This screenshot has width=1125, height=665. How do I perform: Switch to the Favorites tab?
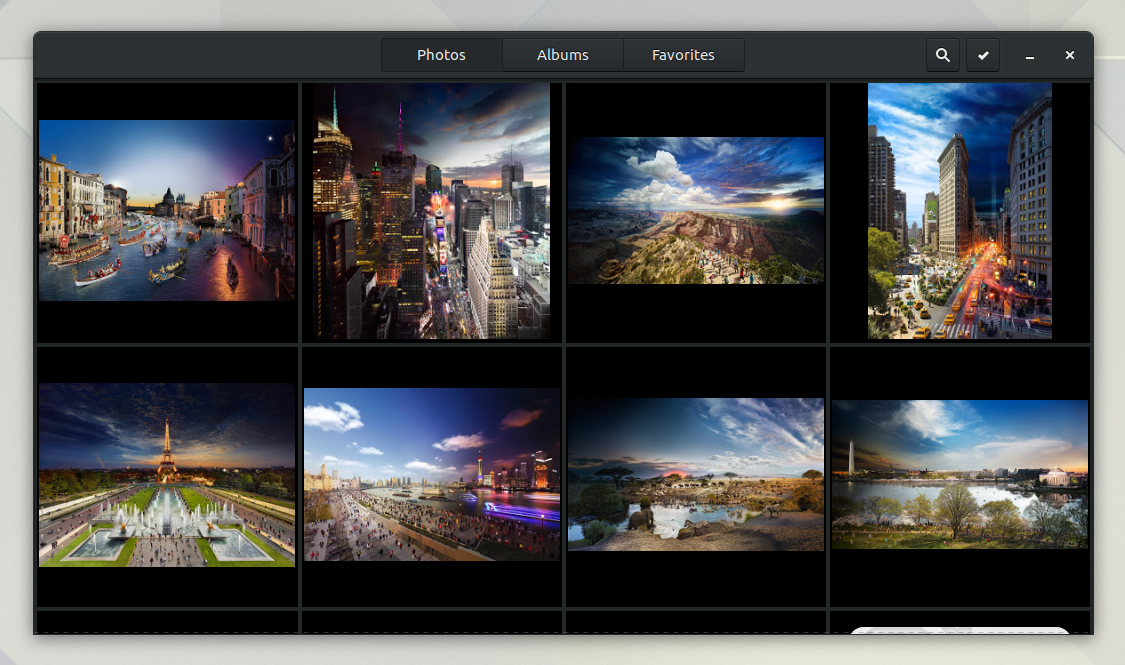click(683, 55)
